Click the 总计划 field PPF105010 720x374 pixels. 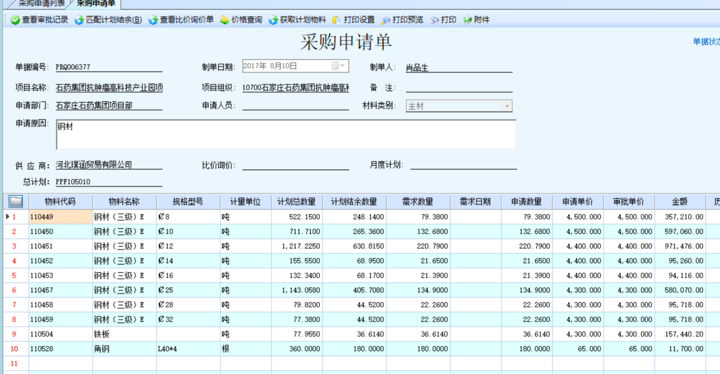tap(109, 181)
